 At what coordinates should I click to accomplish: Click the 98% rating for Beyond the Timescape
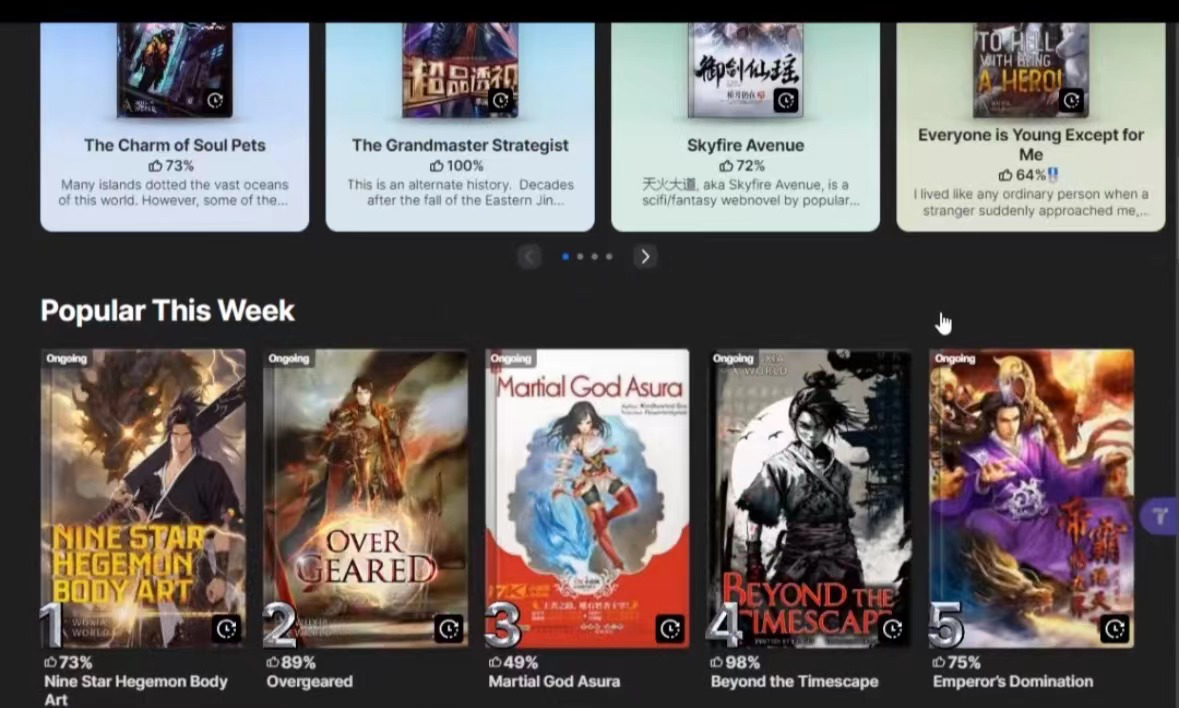(742, 662)
